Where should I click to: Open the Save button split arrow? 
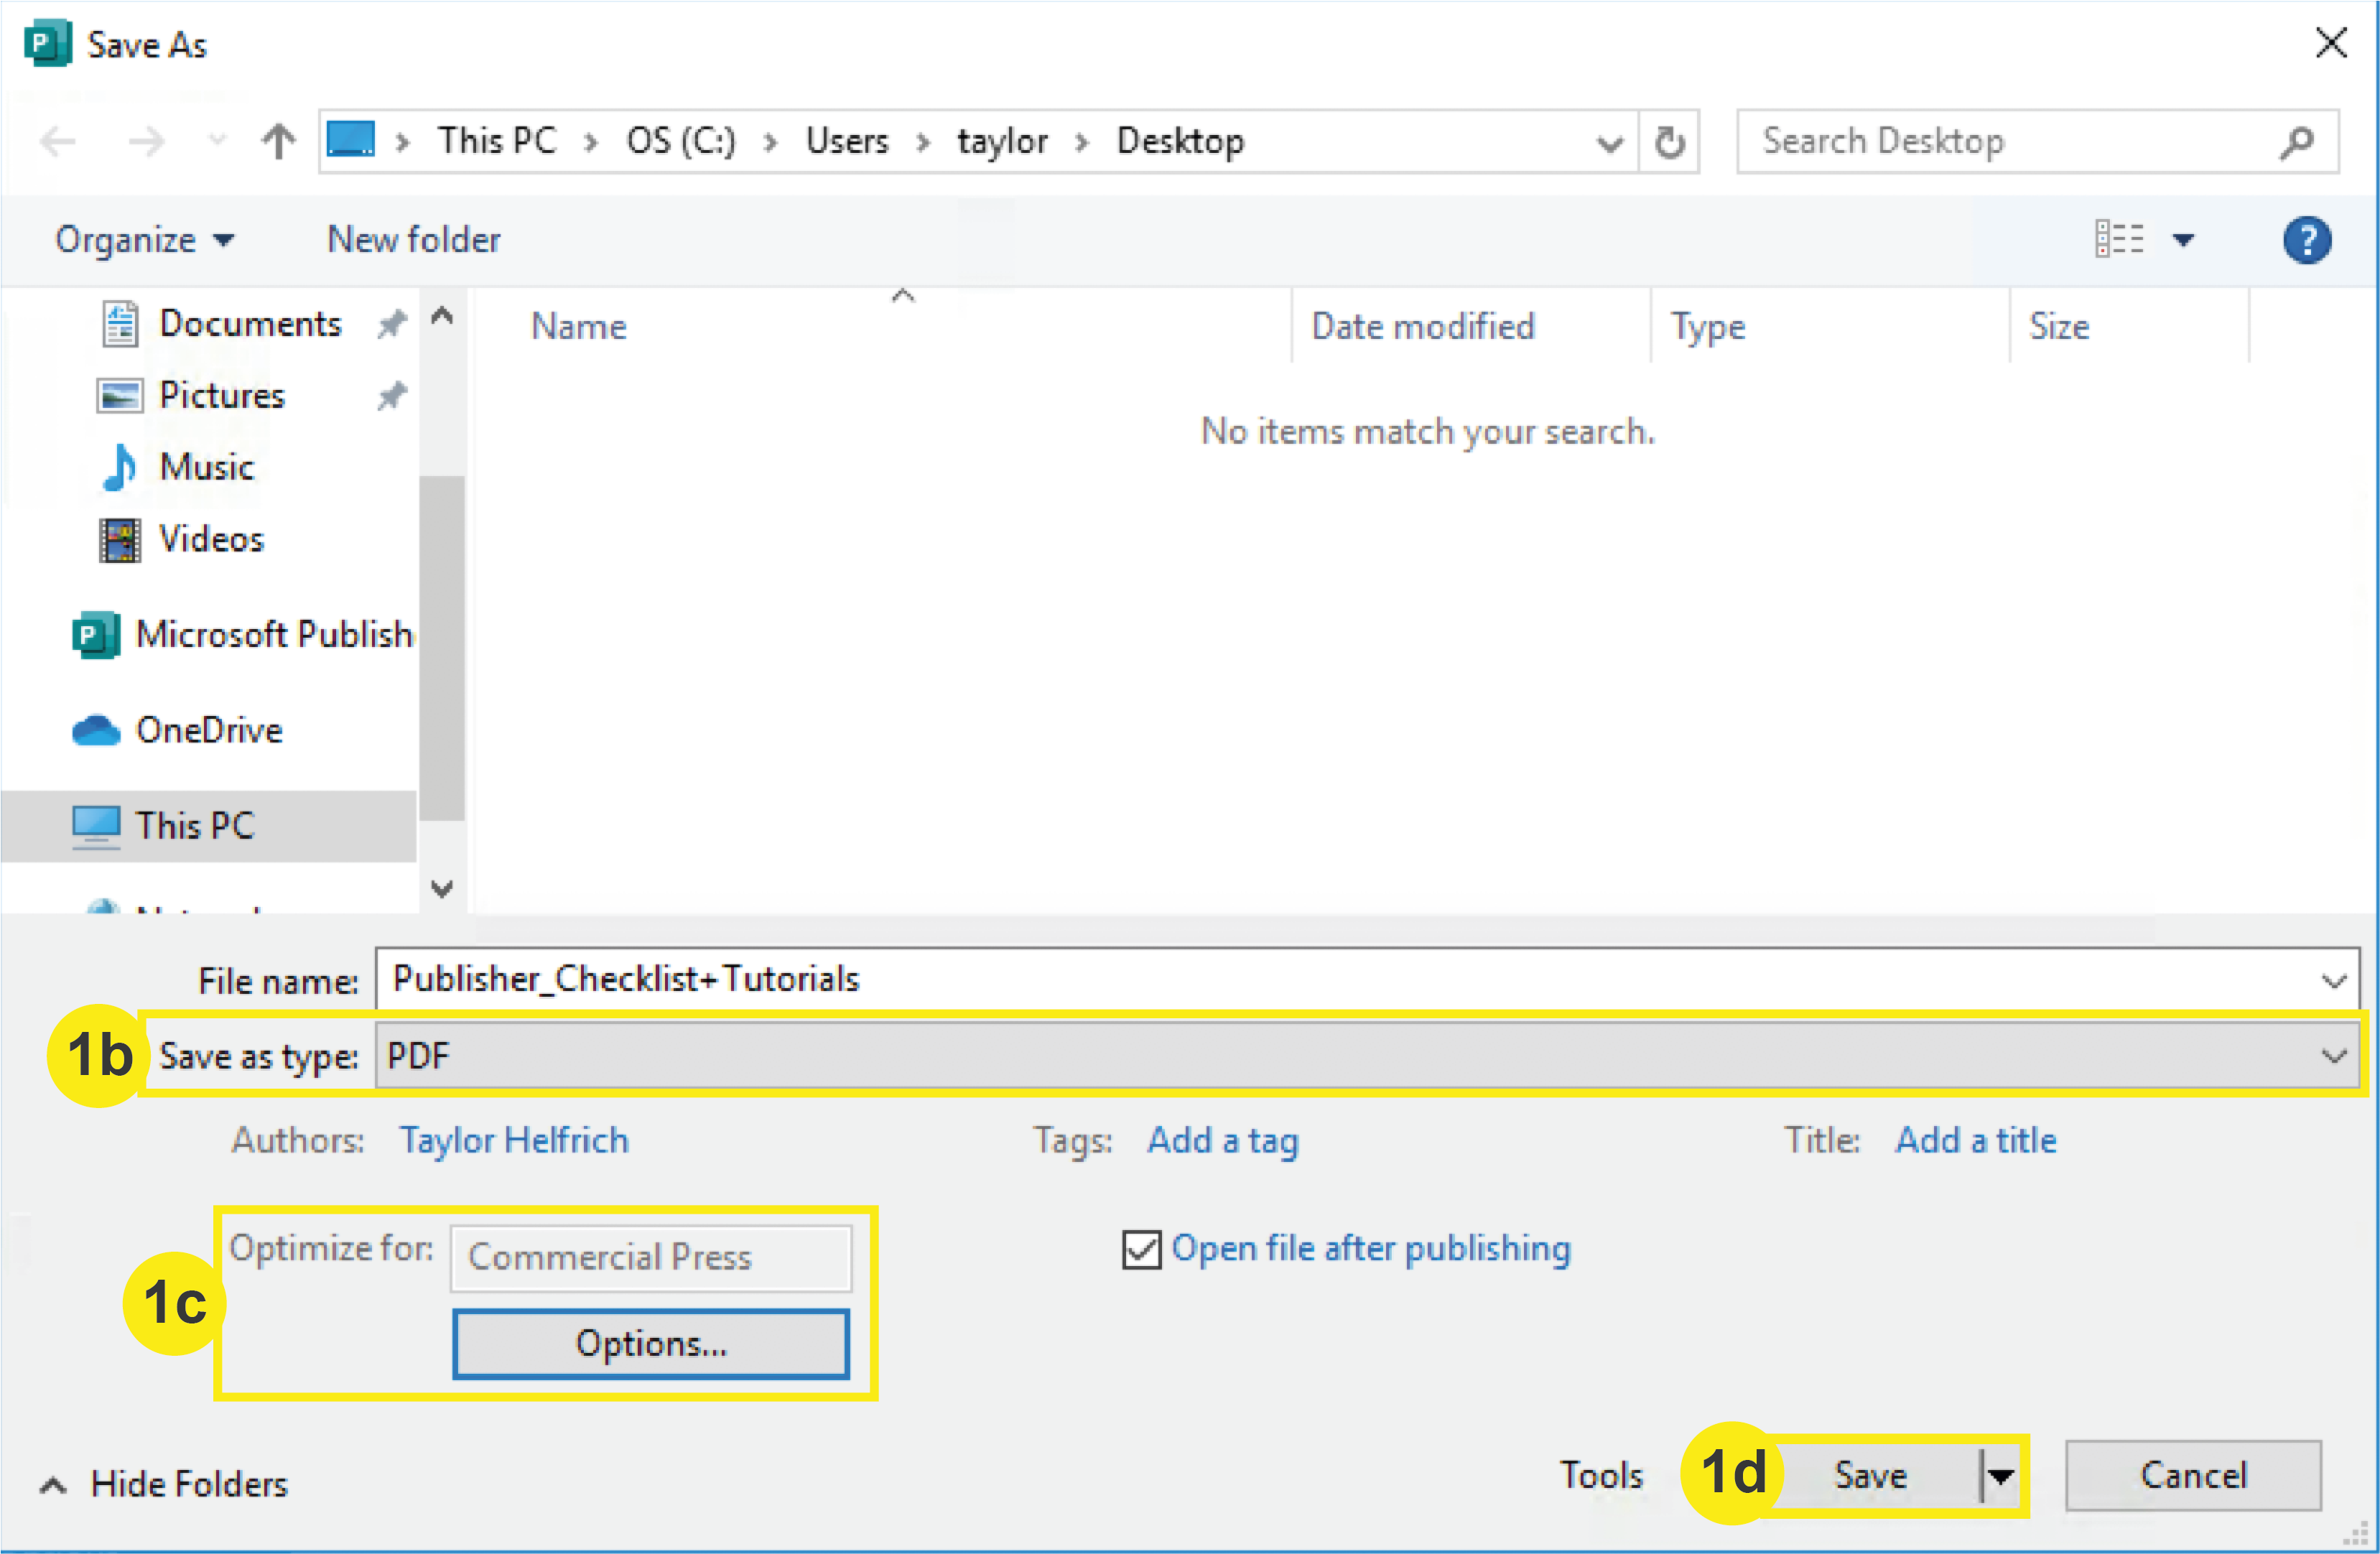2000,1476
